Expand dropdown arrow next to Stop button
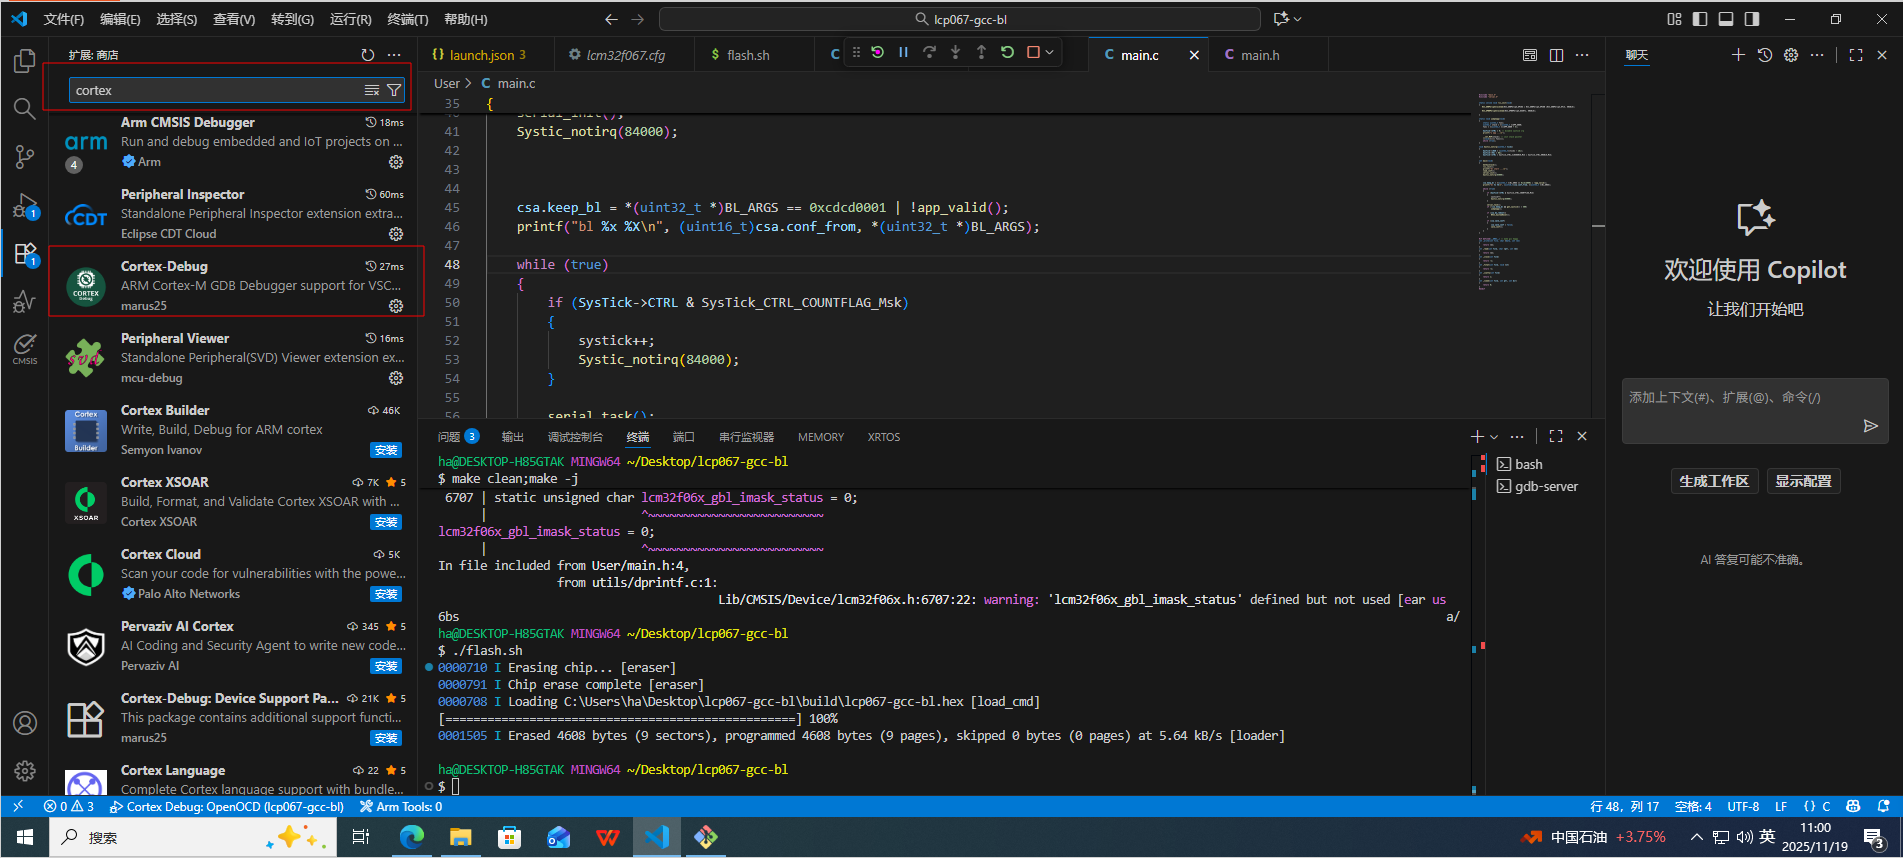1903x858 pixels. click(1049, 53)
